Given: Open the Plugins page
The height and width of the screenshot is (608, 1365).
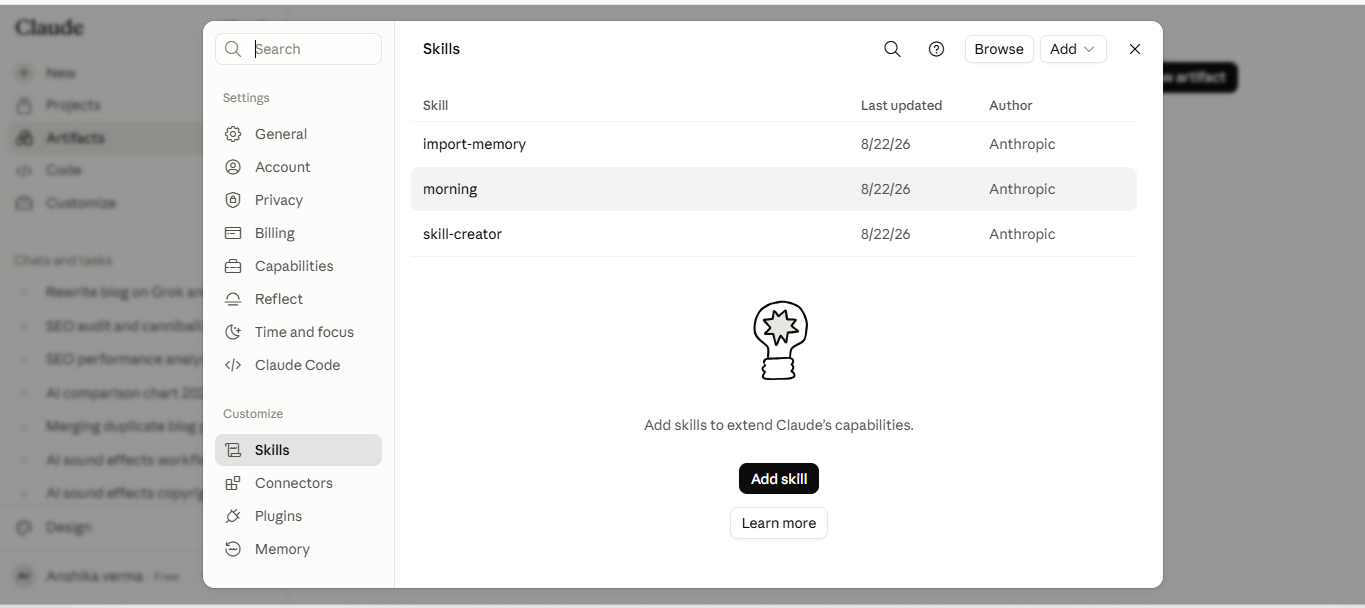Looking at the screenshot, I should click(298, 516).
